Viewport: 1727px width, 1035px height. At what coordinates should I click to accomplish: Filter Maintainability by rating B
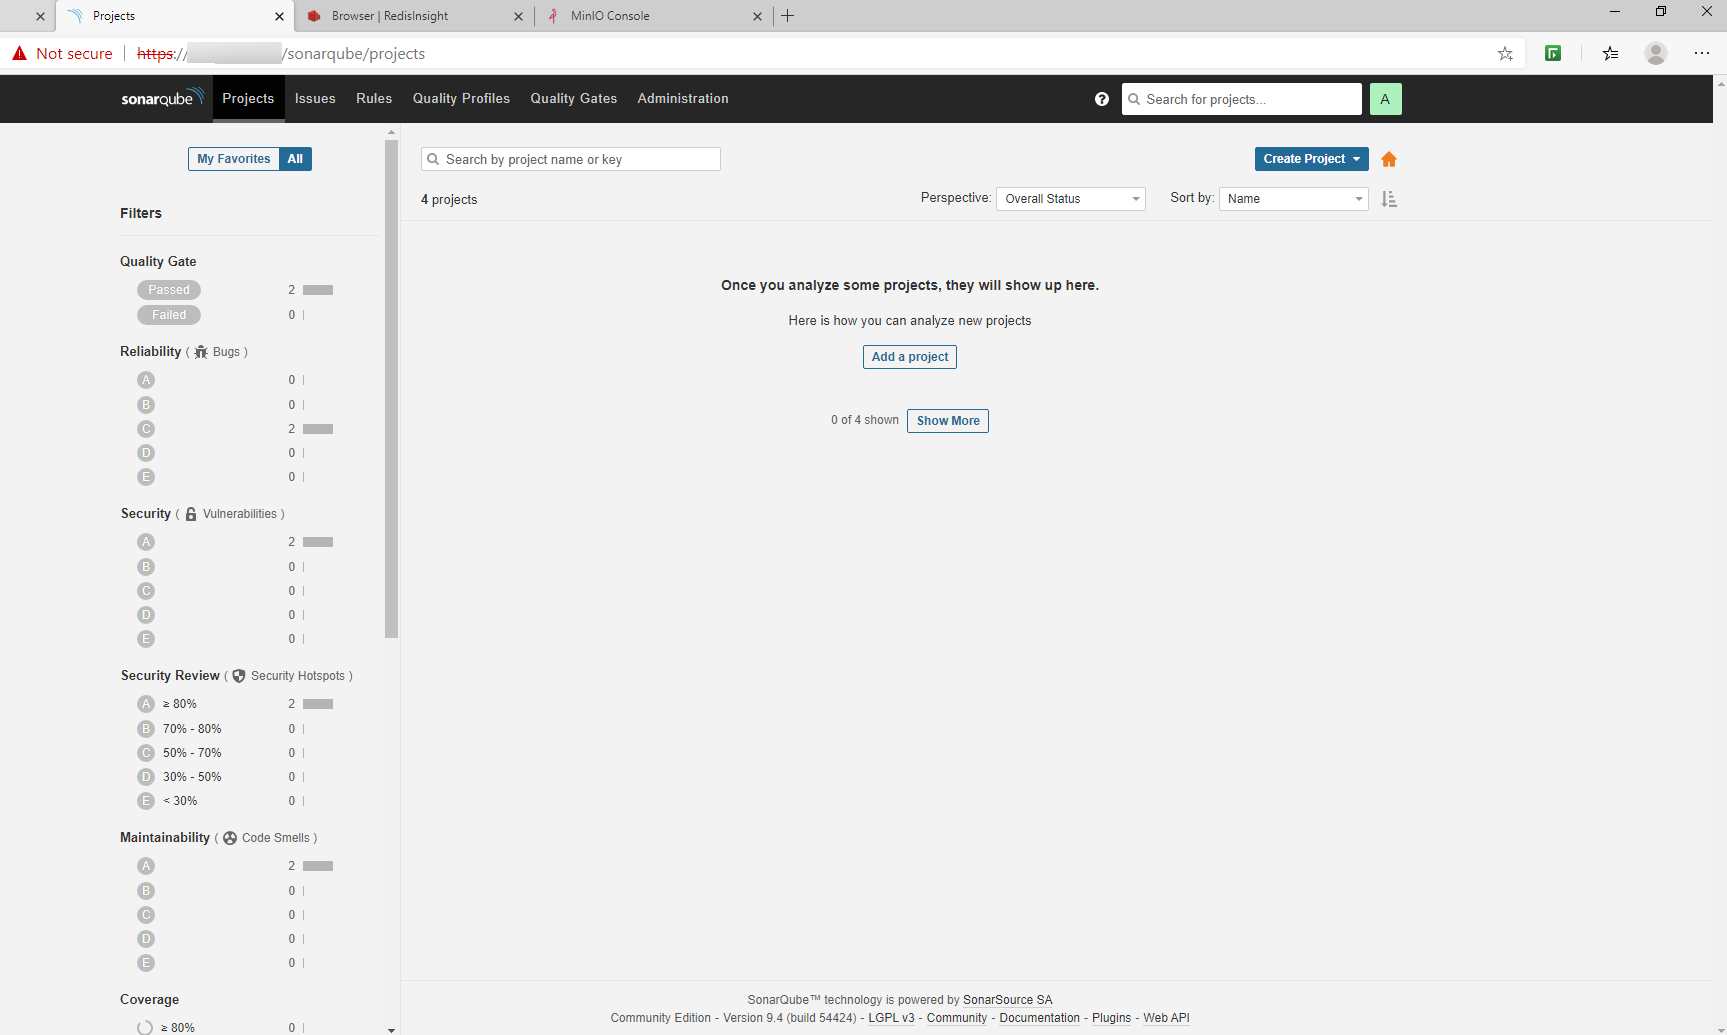(x=146, y=891)
